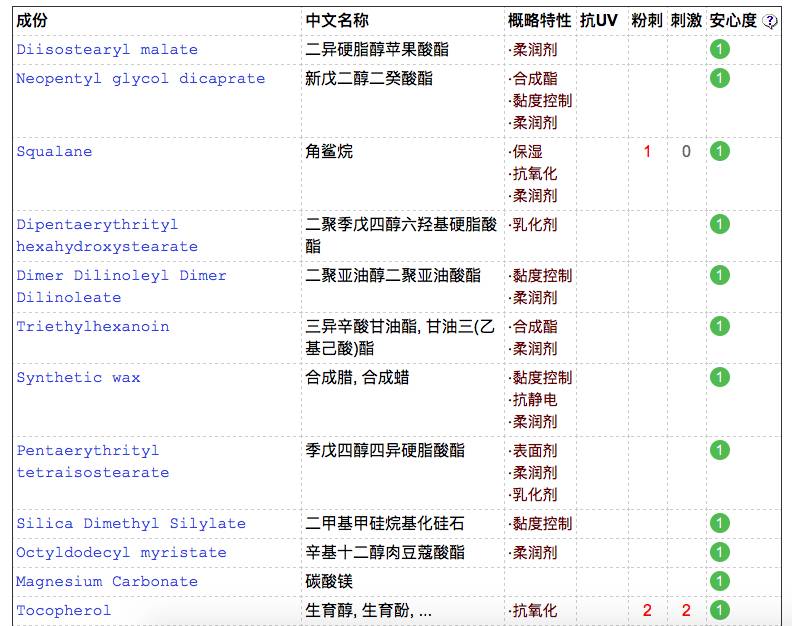This screenshot has height=626, width=792.
Task: Click the green safety badge for Tocopherol
Action: pyautogui.click(x=719, y=610)
